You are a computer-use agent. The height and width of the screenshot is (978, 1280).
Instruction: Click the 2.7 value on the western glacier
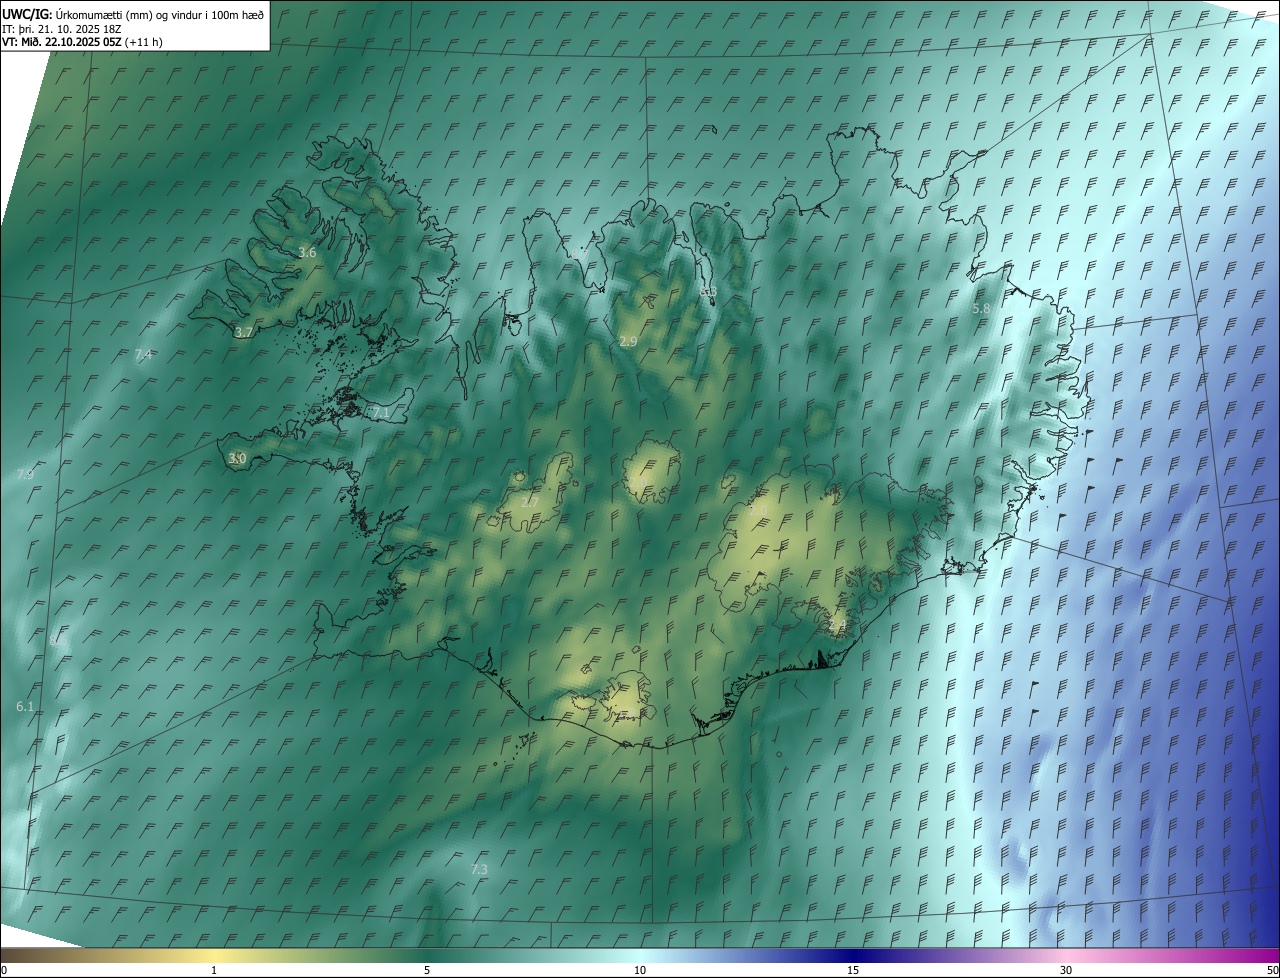(530, 502)
